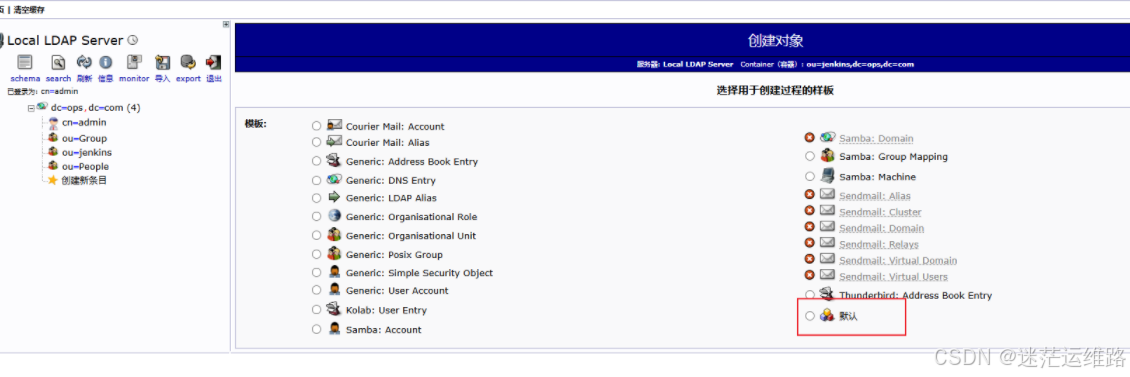Click the cn=admin user icon in tree

[53, 123]
